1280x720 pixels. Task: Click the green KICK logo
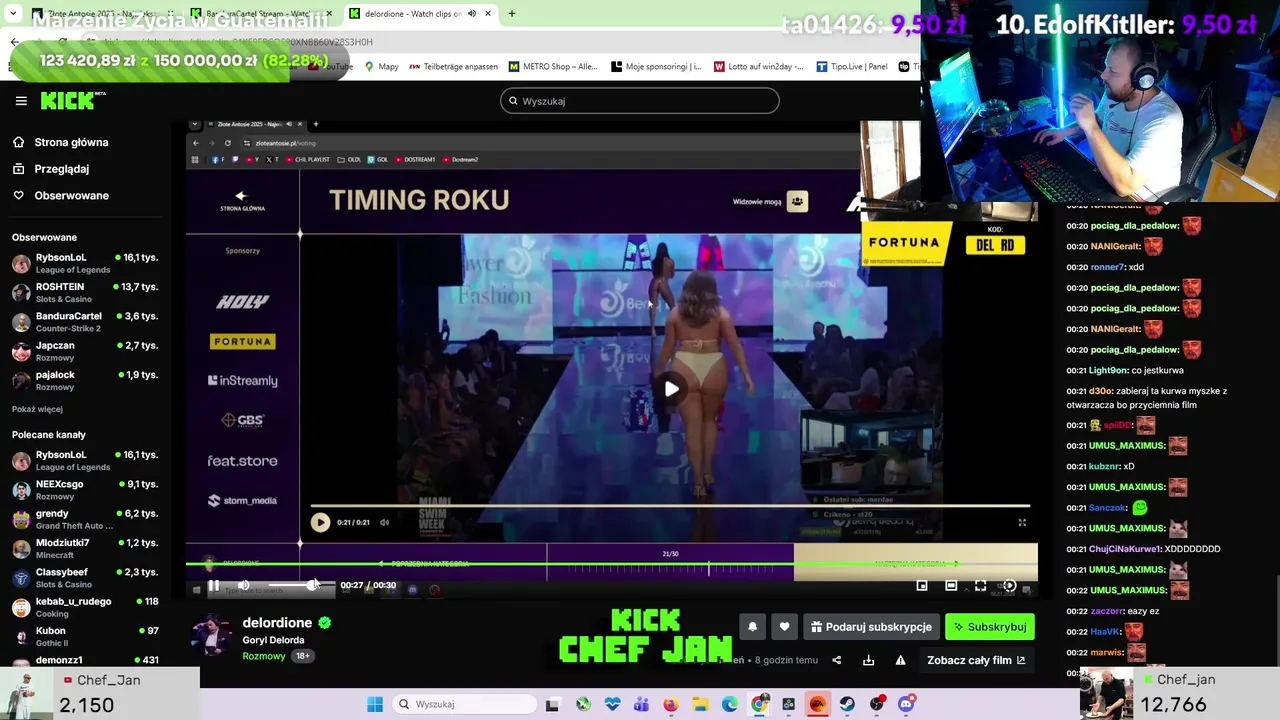pyautogui.click(x=72, y=100)
